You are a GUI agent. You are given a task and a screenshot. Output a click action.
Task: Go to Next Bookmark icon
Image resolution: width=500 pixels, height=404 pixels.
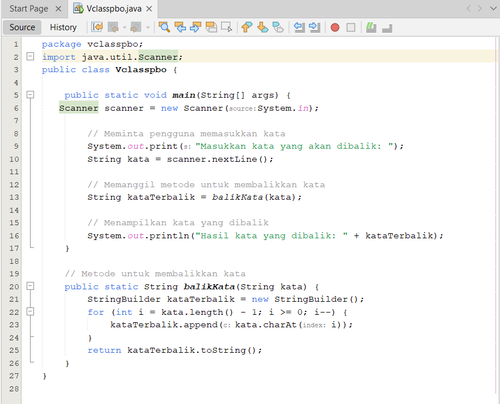pyautogui.click(x=263, y=27)
